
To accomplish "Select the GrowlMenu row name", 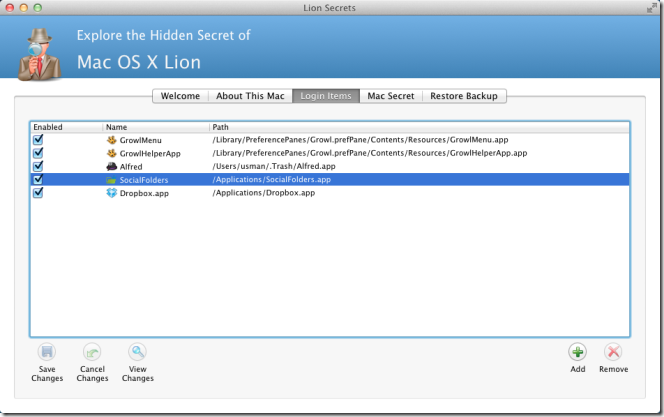I will (x=141, y=140).
